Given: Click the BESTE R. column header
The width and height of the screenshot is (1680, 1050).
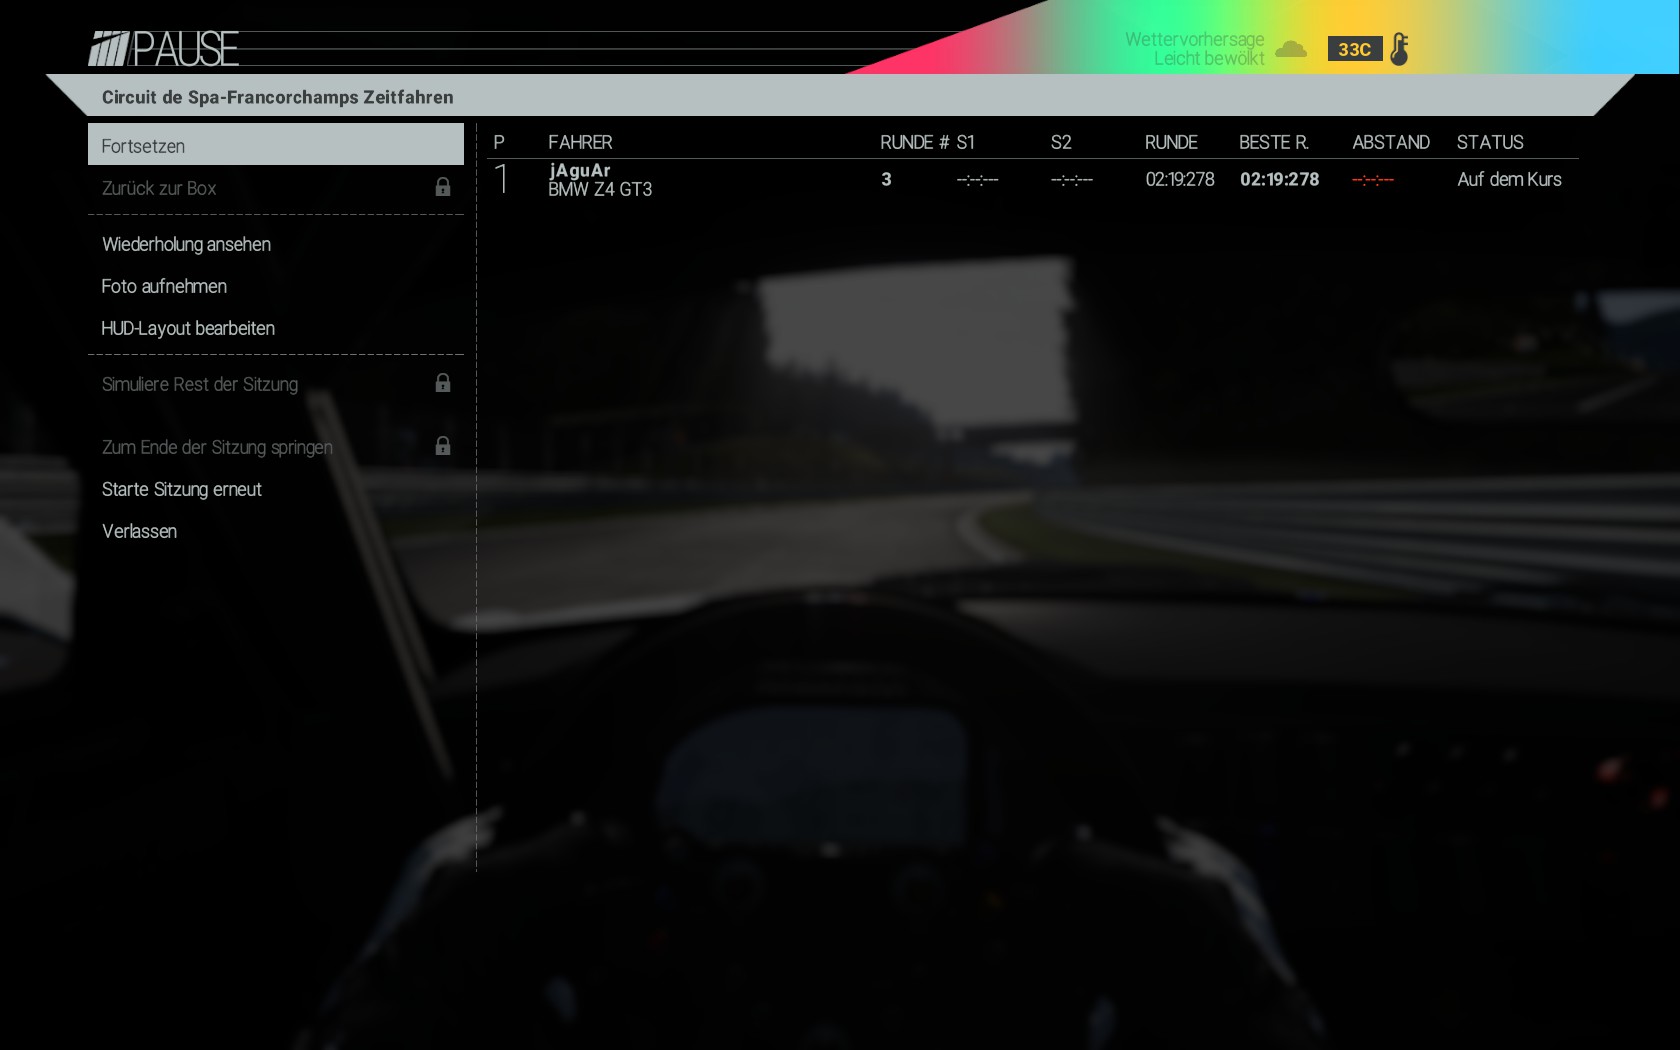Looking at the screenshot, I should 1274,142.
